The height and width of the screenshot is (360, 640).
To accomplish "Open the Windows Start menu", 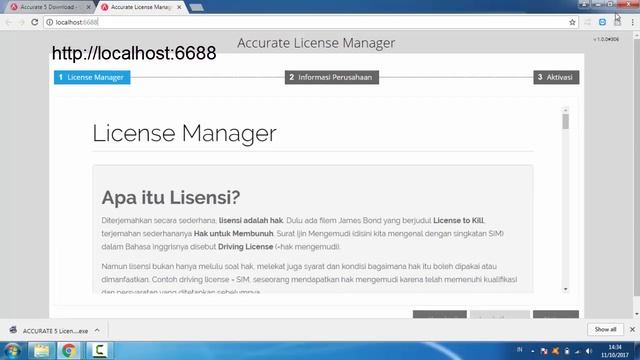I will point(12,351).
